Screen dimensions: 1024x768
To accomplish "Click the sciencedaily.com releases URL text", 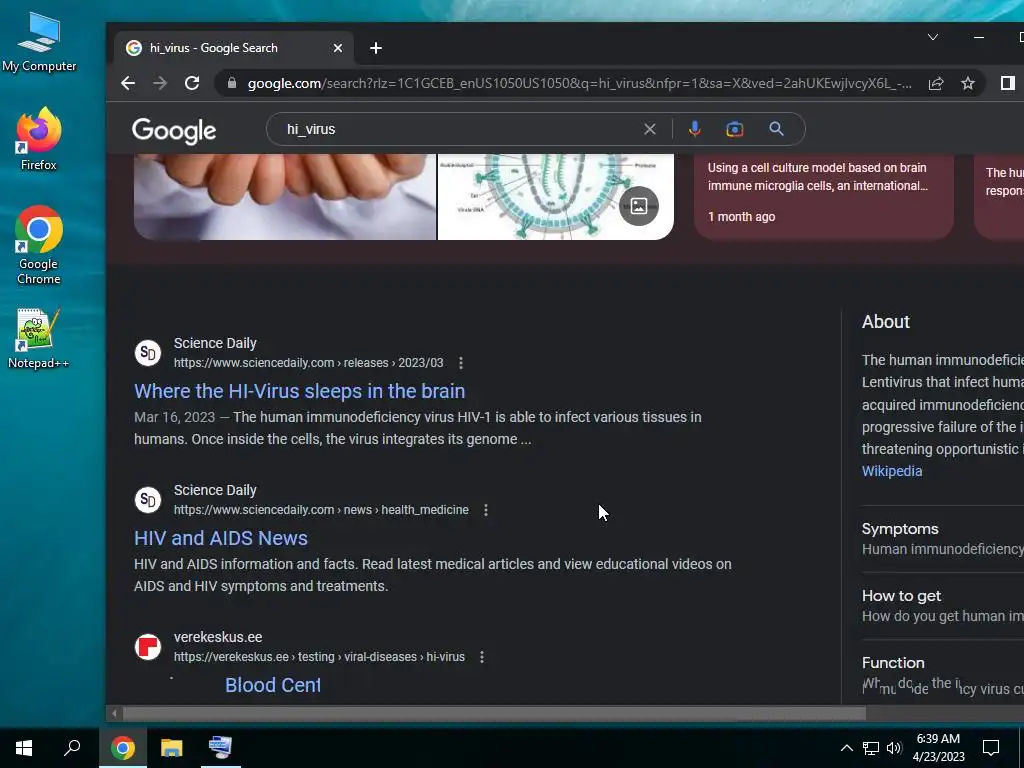I will click(x=308, y=363).
